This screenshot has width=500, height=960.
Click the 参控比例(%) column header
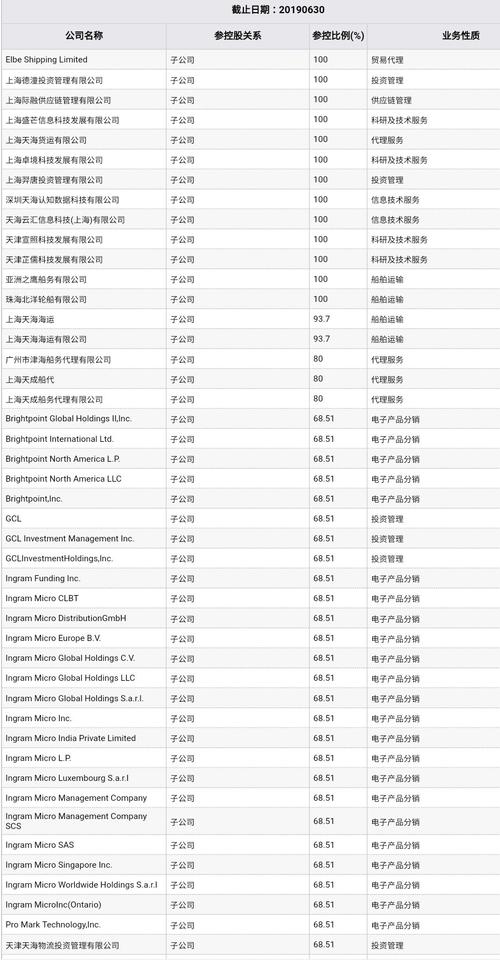(x=338, y=36)
